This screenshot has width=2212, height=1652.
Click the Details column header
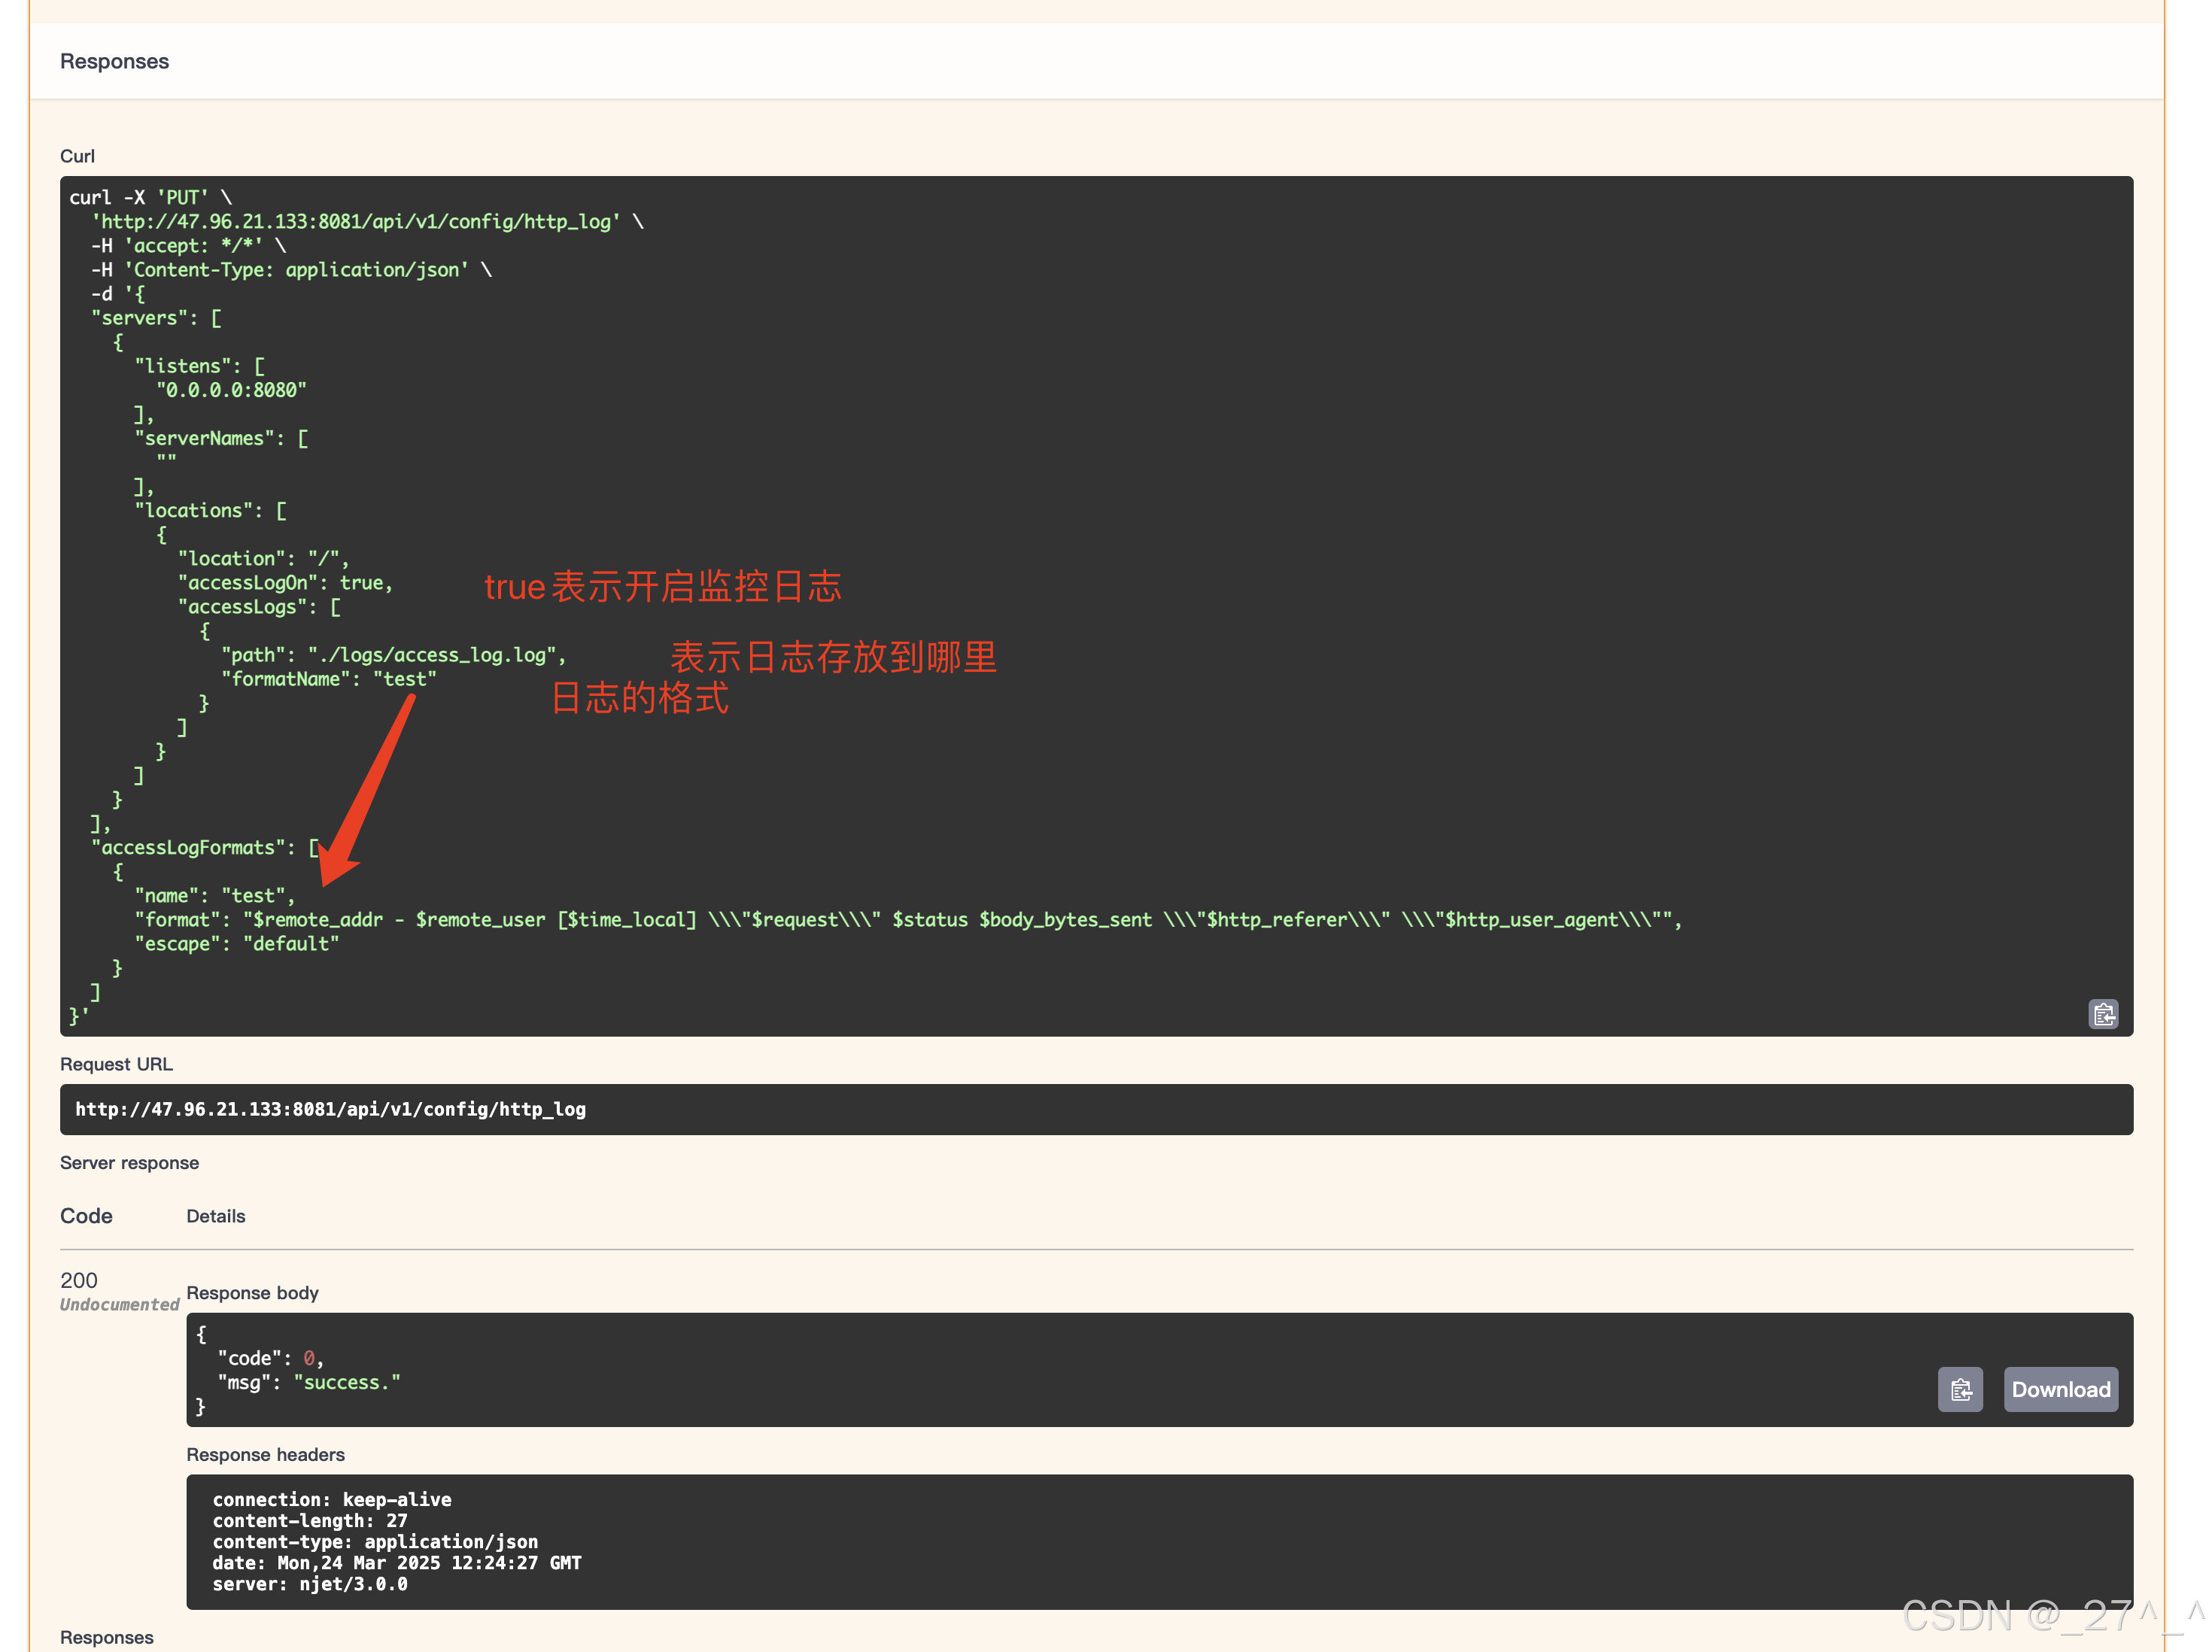215,1216
